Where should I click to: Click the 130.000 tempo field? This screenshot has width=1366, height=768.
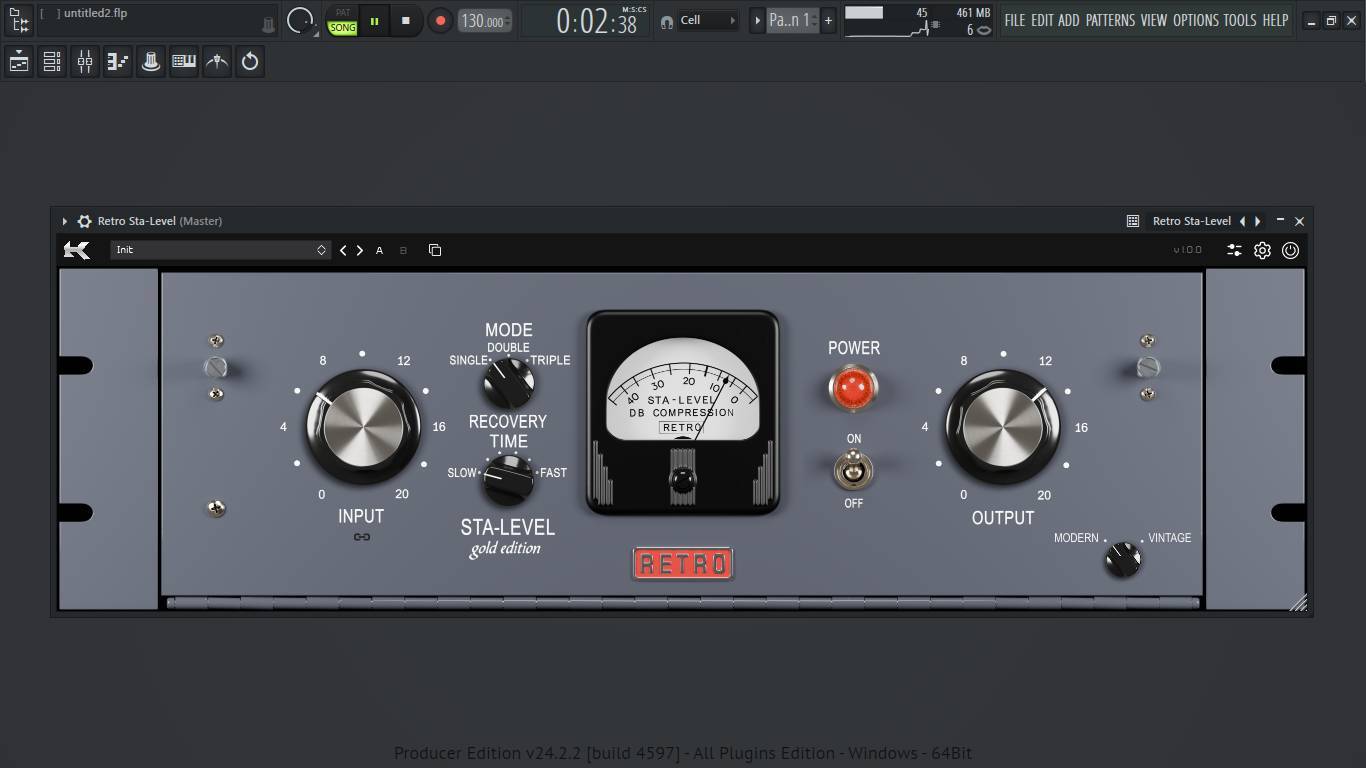click(x=485, y=21)
